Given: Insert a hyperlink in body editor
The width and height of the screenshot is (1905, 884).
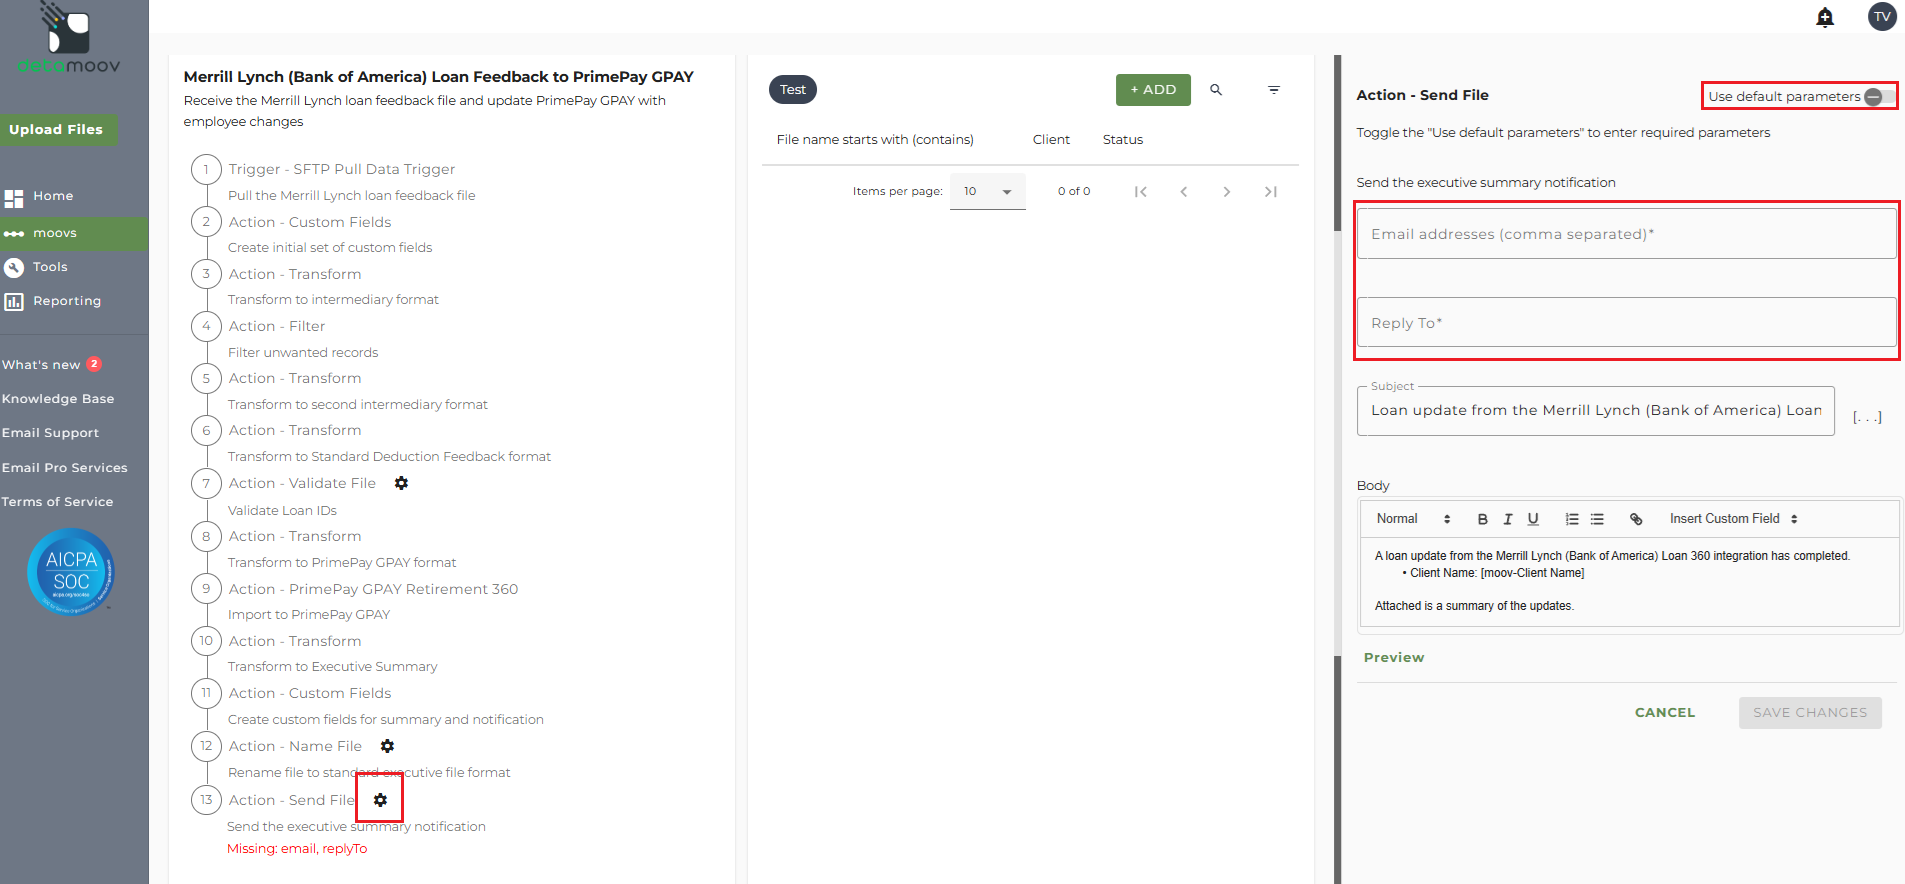Looking at the screenshot, I should 1636,519.
